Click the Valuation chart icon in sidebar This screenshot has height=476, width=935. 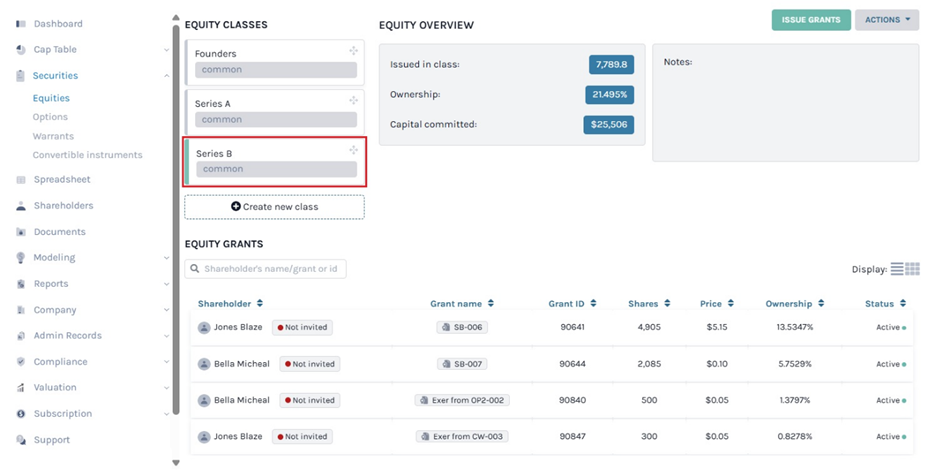tap(21, 387)
